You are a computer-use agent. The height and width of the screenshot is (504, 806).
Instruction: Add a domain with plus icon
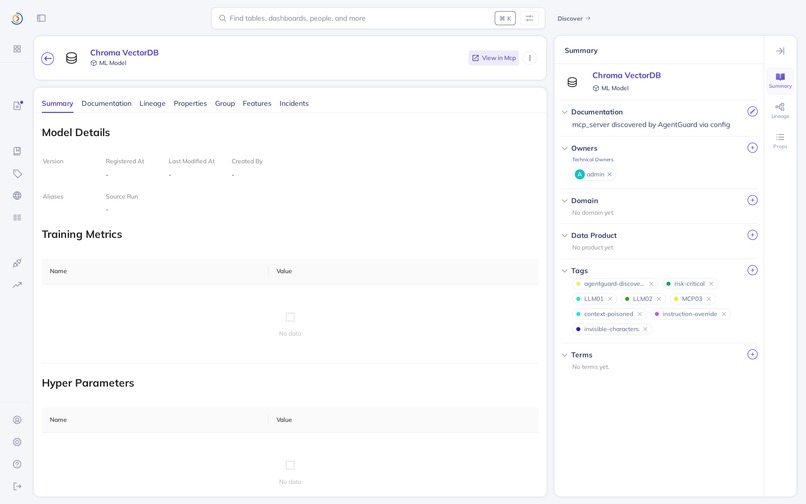(752, 200)
